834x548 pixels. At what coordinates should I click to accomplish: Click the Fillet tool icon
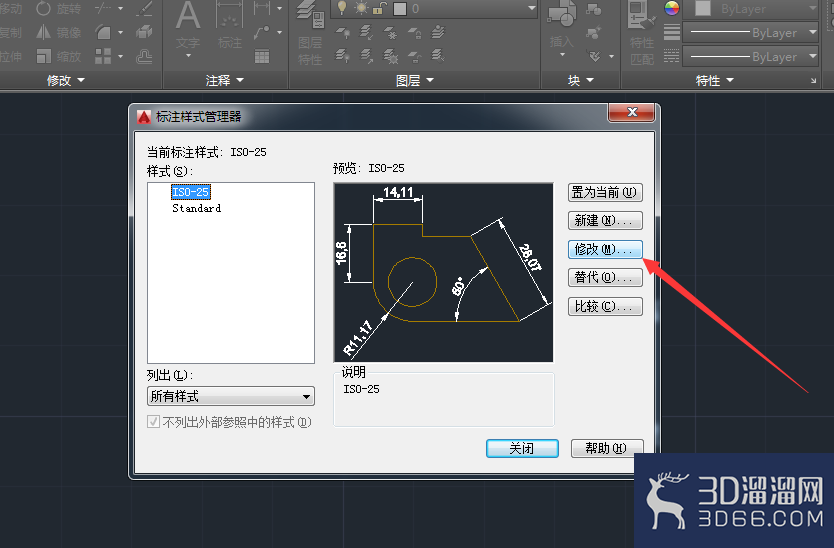[x=103, y=32]
